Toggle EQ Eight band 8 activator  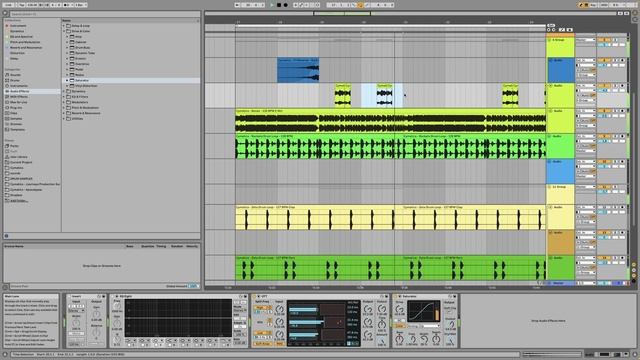(223, 344)
